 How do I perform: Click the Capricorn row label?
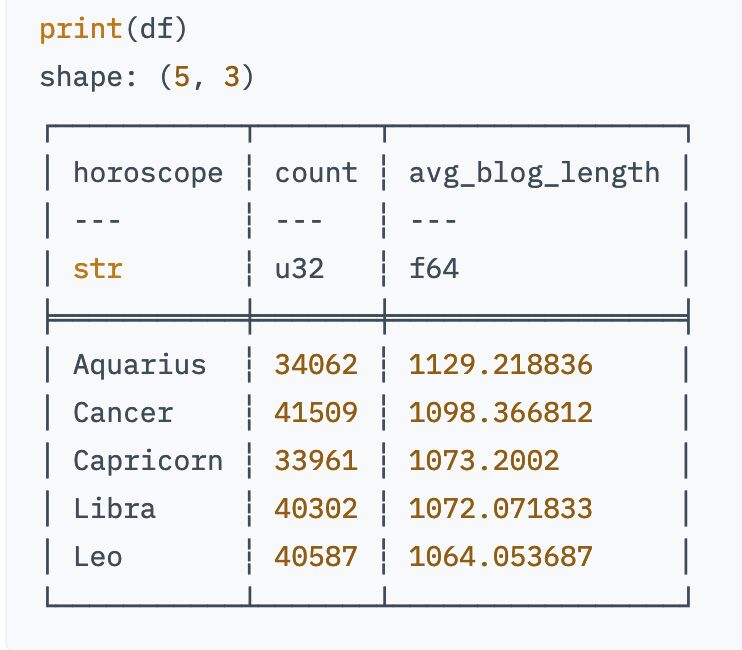[x=147, y=461]
